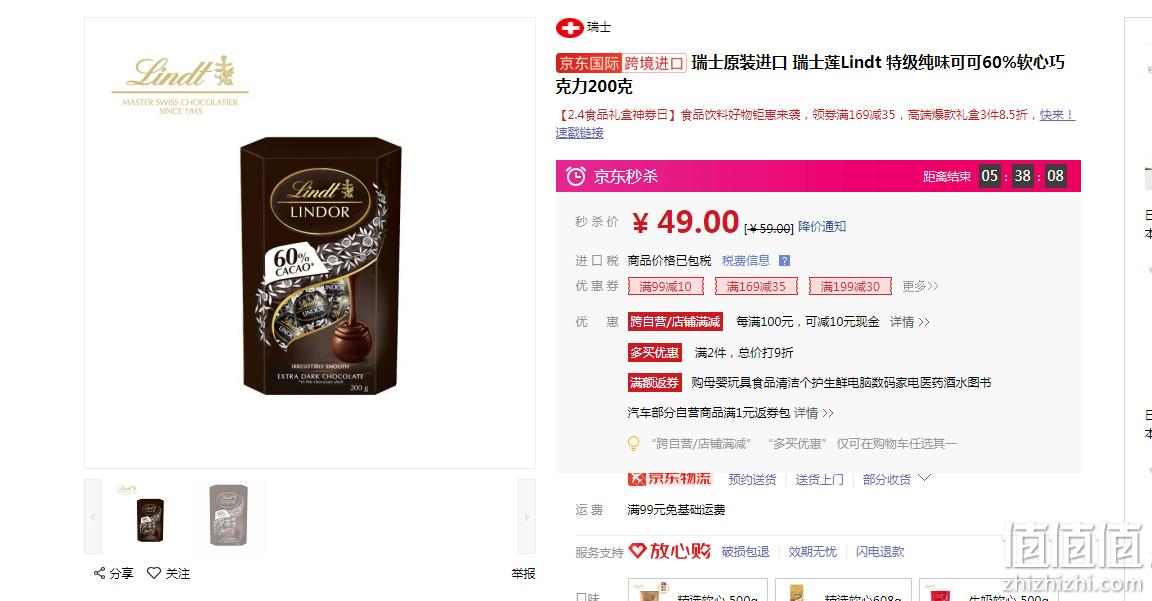The image size is (1152, 601).
Task: Select the 满169减35 coupon
Action: [x=756, y=287]
